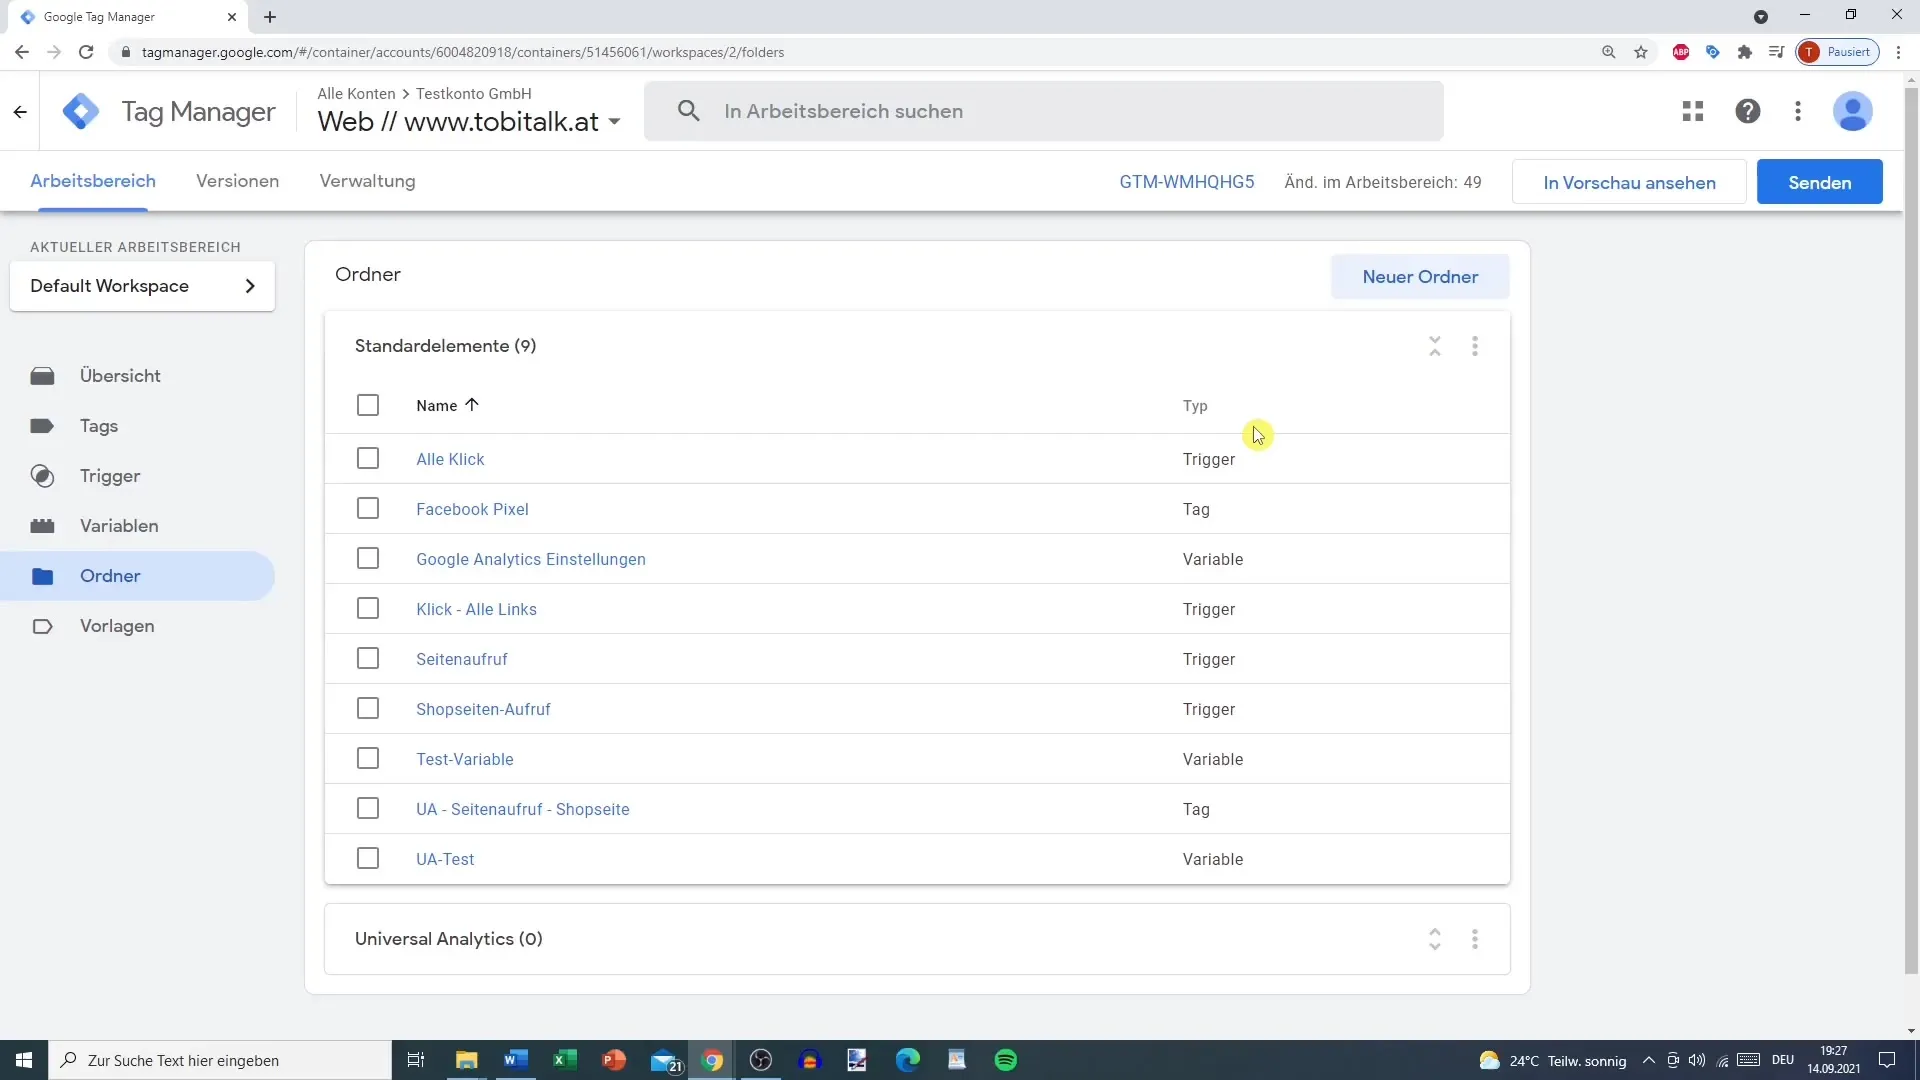
Task: Click Neuer Ordner button
Action: [1420, 276]
